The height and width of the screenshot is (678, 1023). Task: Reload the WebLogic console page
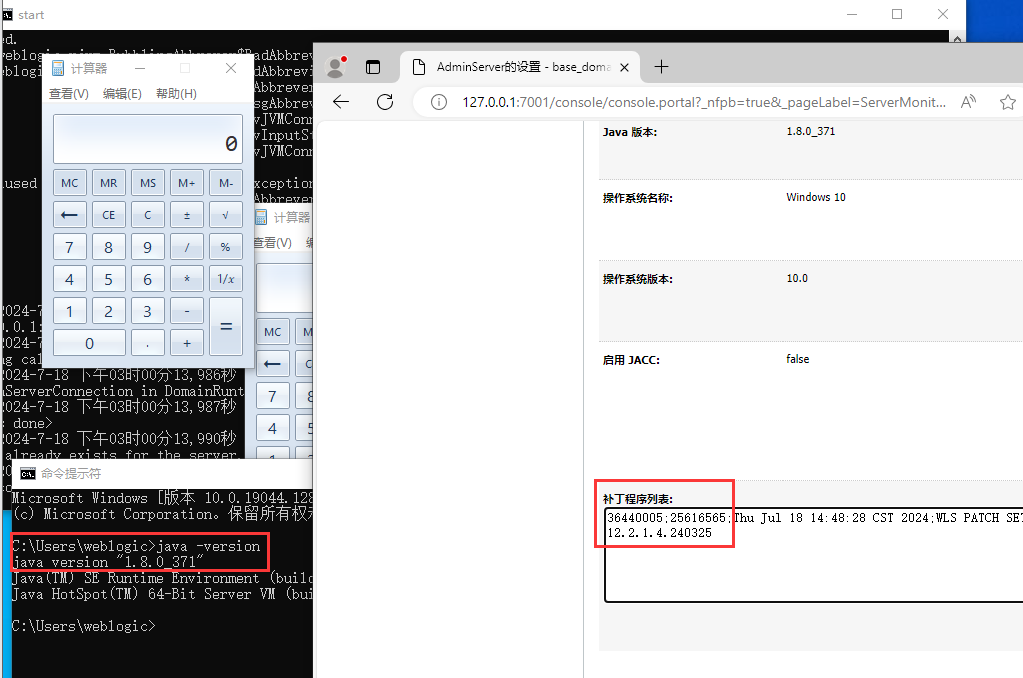[x=385, y=102]
